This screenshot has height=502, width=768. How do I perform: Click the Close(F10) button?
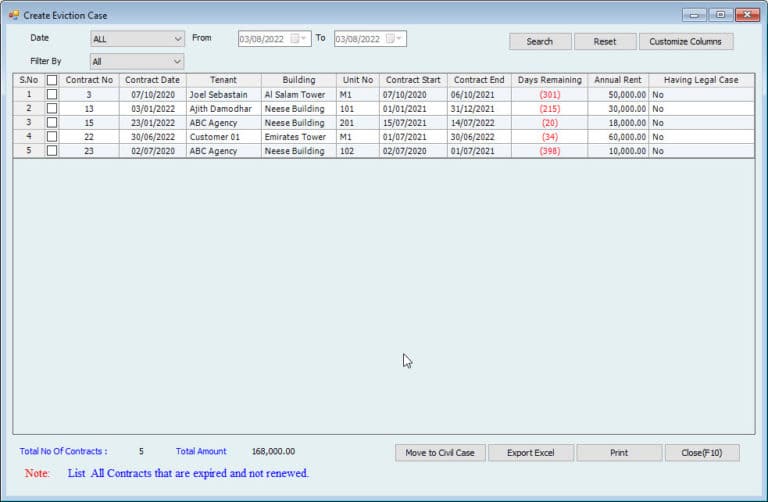702,453
